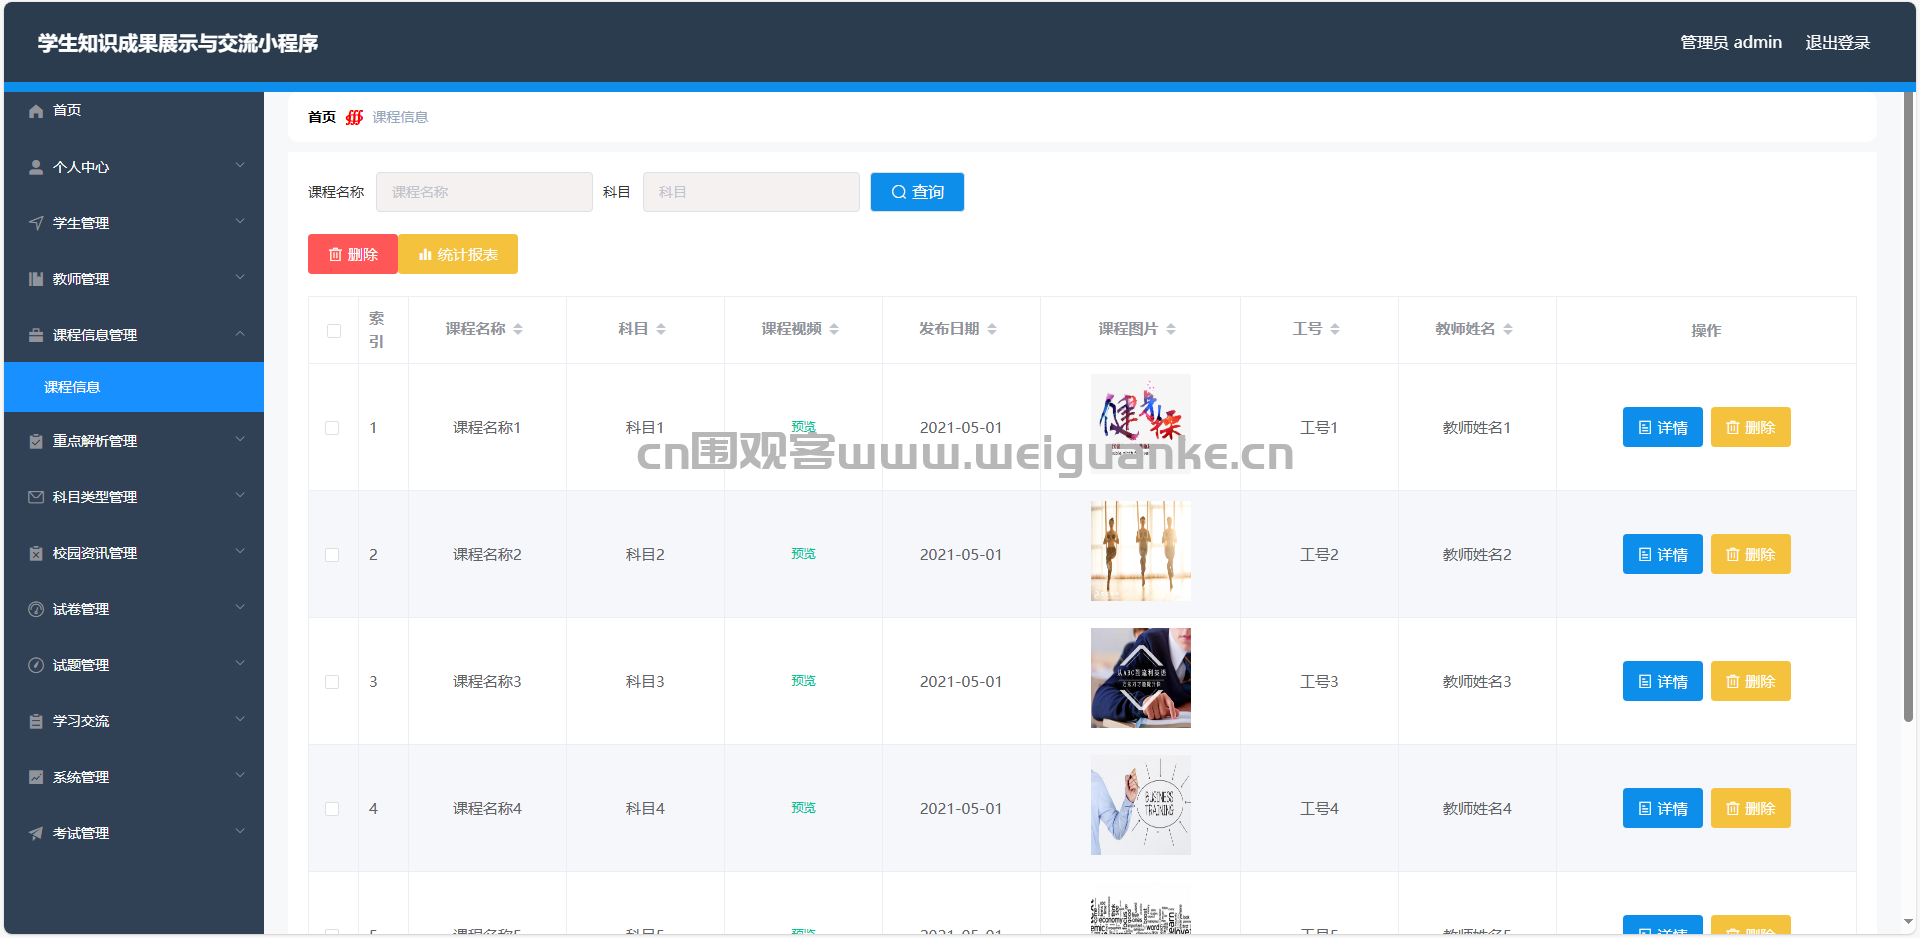
Task: Sort by 课程视频 column arrows
Action: pyautogui.click(x=834, y=329)
